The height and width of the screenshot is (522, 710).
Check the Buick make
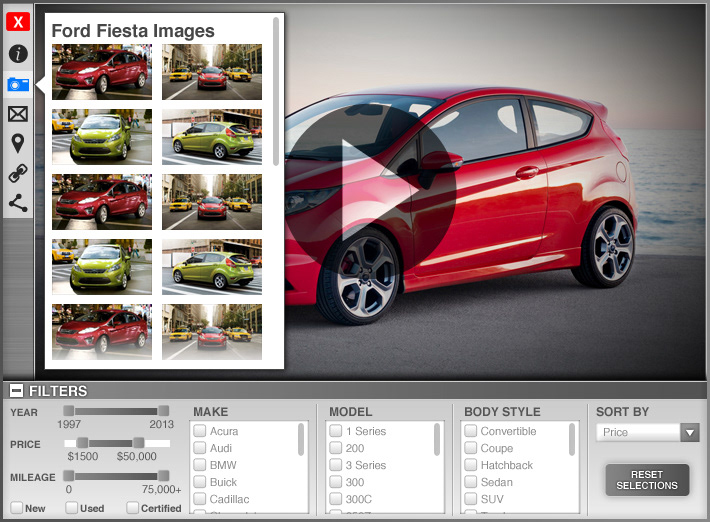(x=200, y=482)
